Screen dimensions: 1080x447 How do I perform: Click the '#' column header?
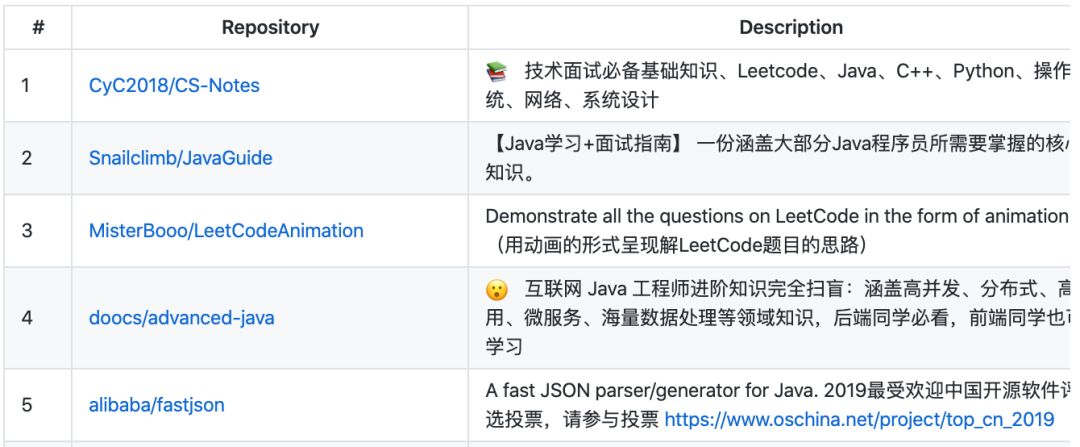(38, 28)
